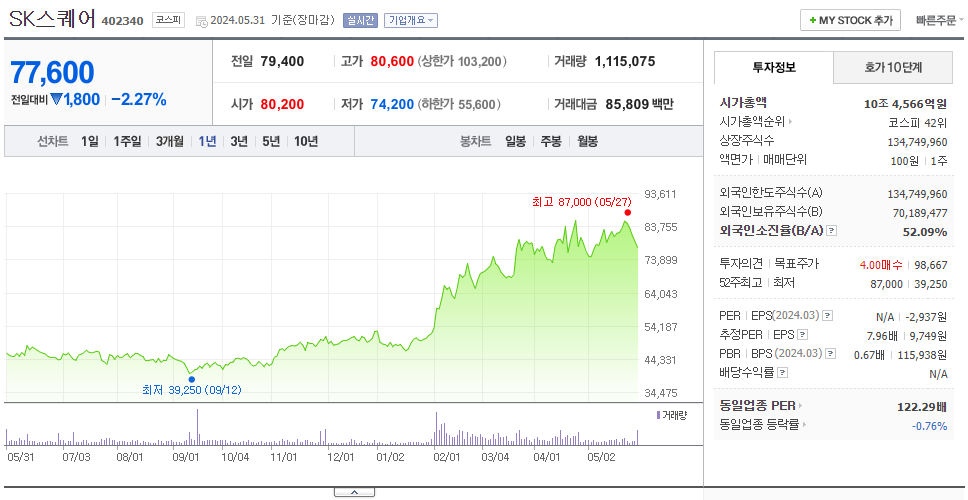This screenshot has width=968, height=500.
Task: Click the SK스퀘어 stock name
Action: click(x=52, y=19)
